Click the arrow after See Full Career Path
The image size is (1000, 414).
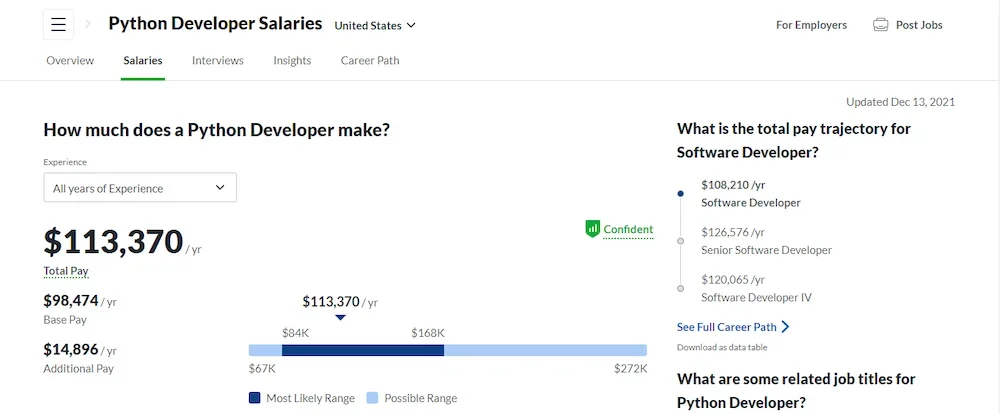(785, 327)
